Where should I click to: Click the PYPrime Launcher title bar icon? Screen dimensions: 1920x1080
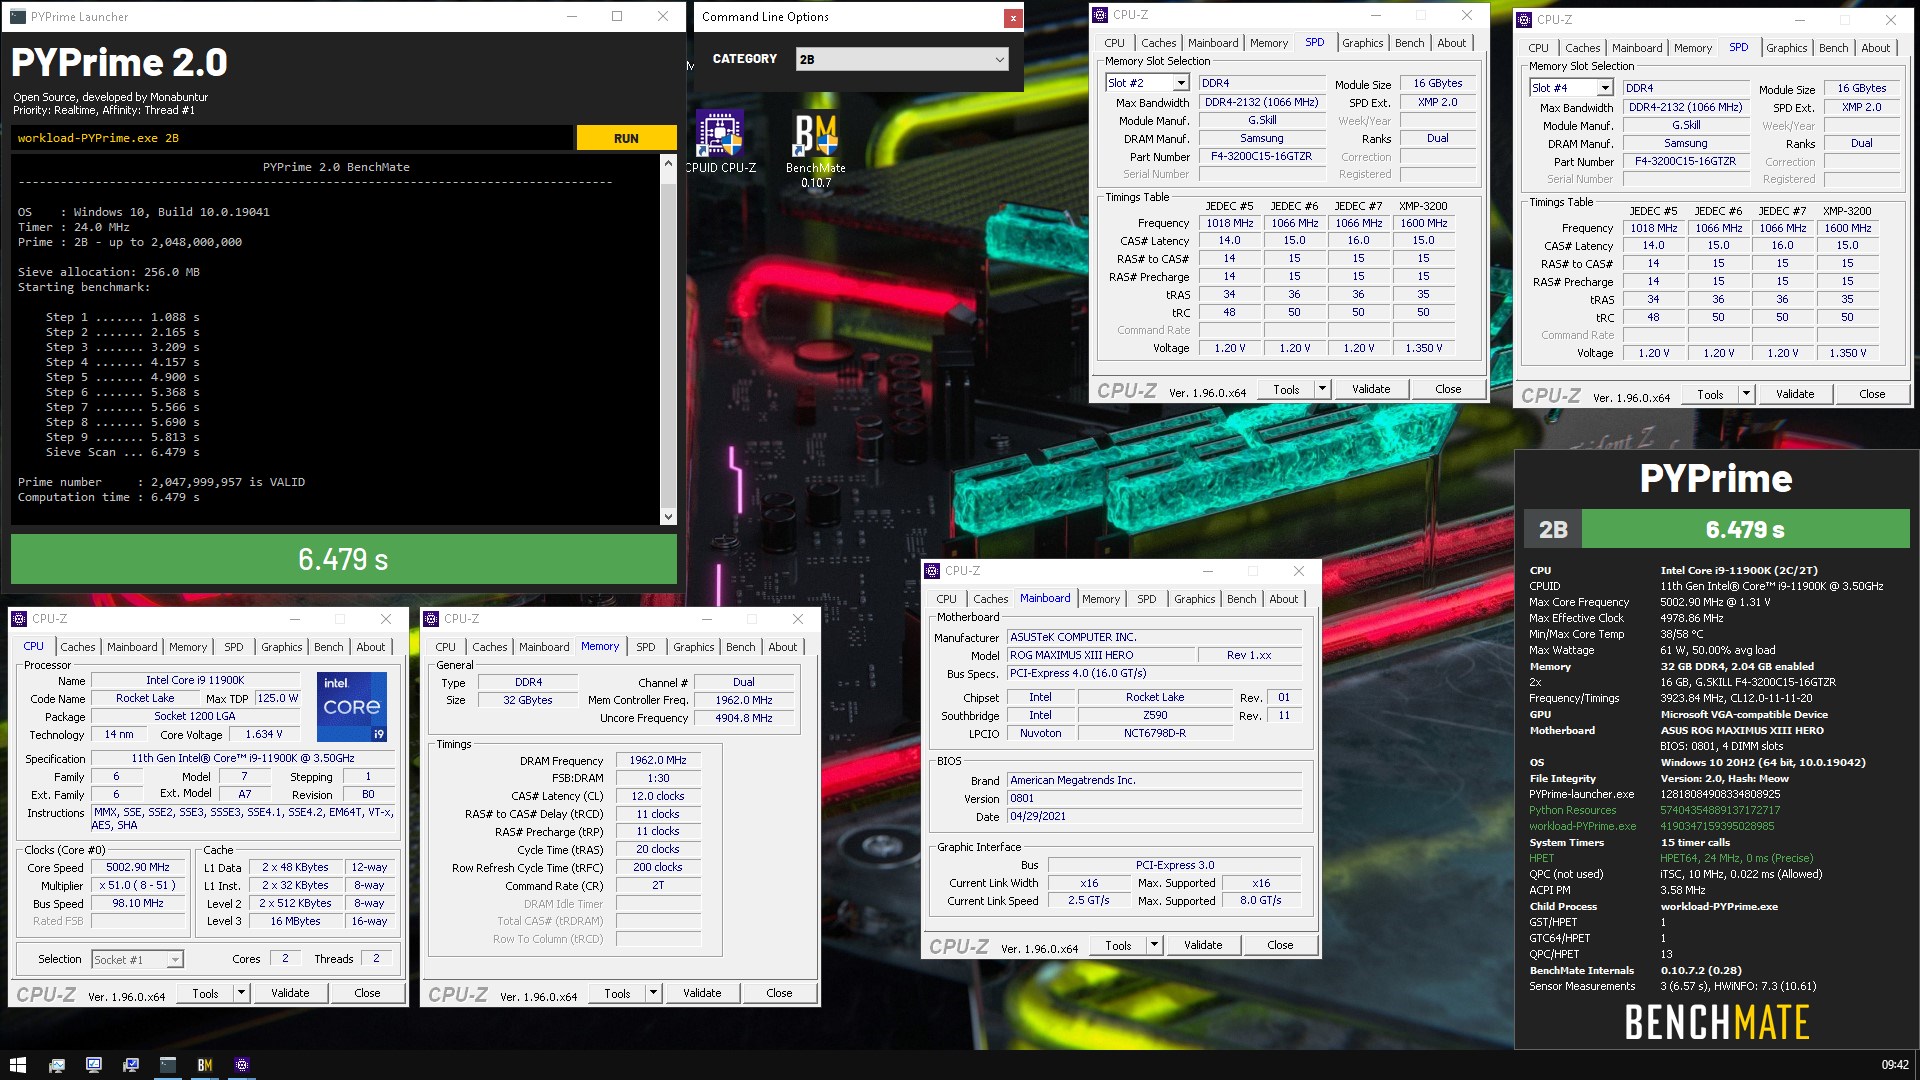(x=17, y=17)
